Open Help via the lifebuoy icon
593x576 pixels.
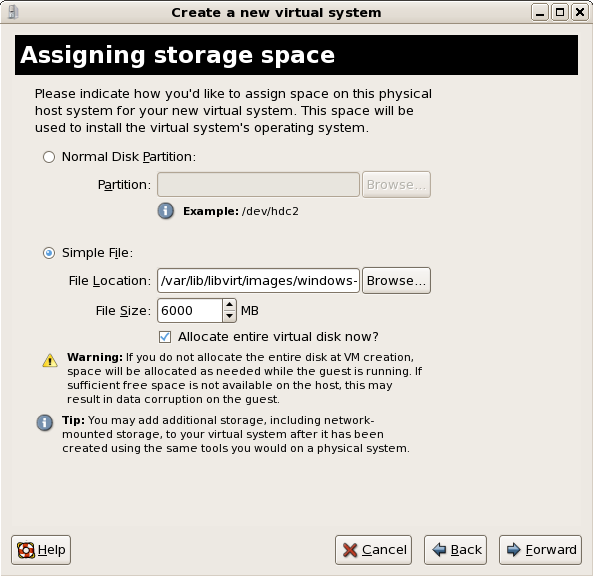[26, 550]
